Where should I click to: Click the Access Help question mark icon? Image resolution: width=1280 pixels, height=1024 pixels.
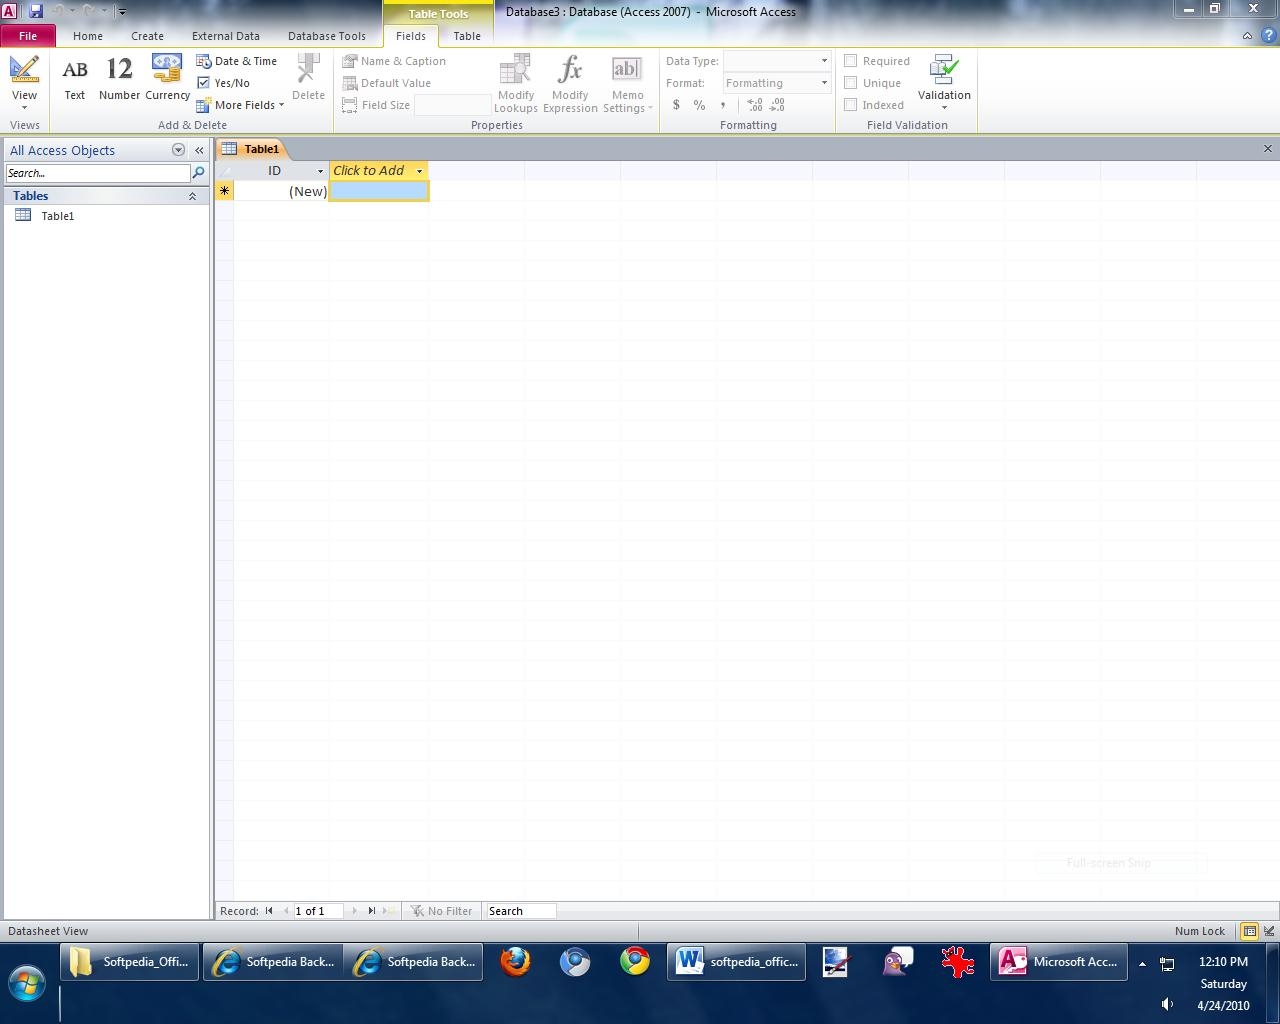1266,36
